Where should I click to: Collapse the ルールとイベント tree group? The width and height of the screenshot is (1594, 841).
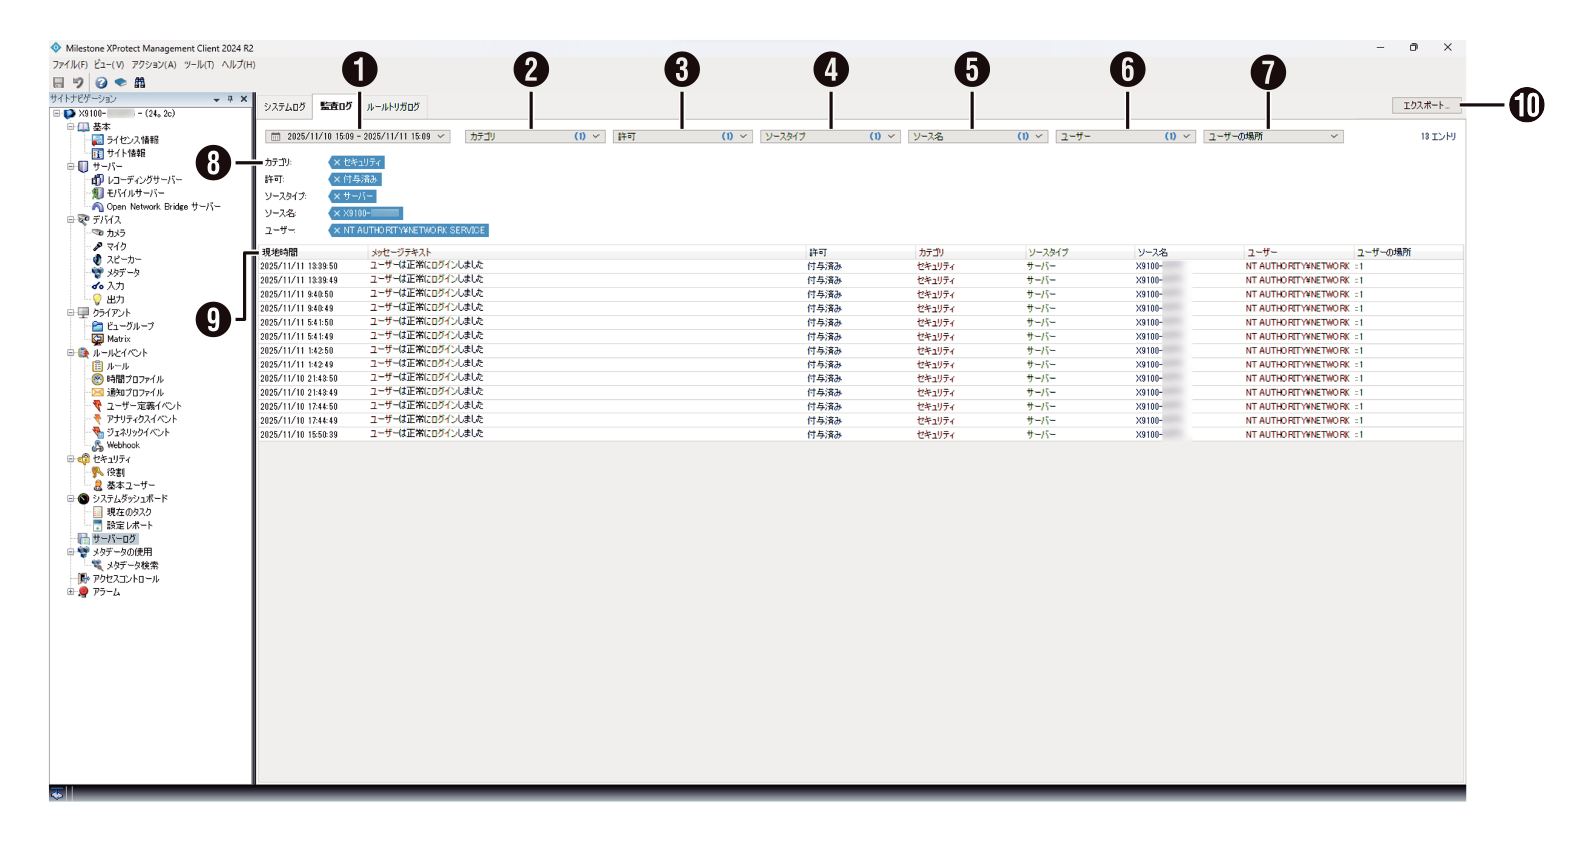point(70,353)
